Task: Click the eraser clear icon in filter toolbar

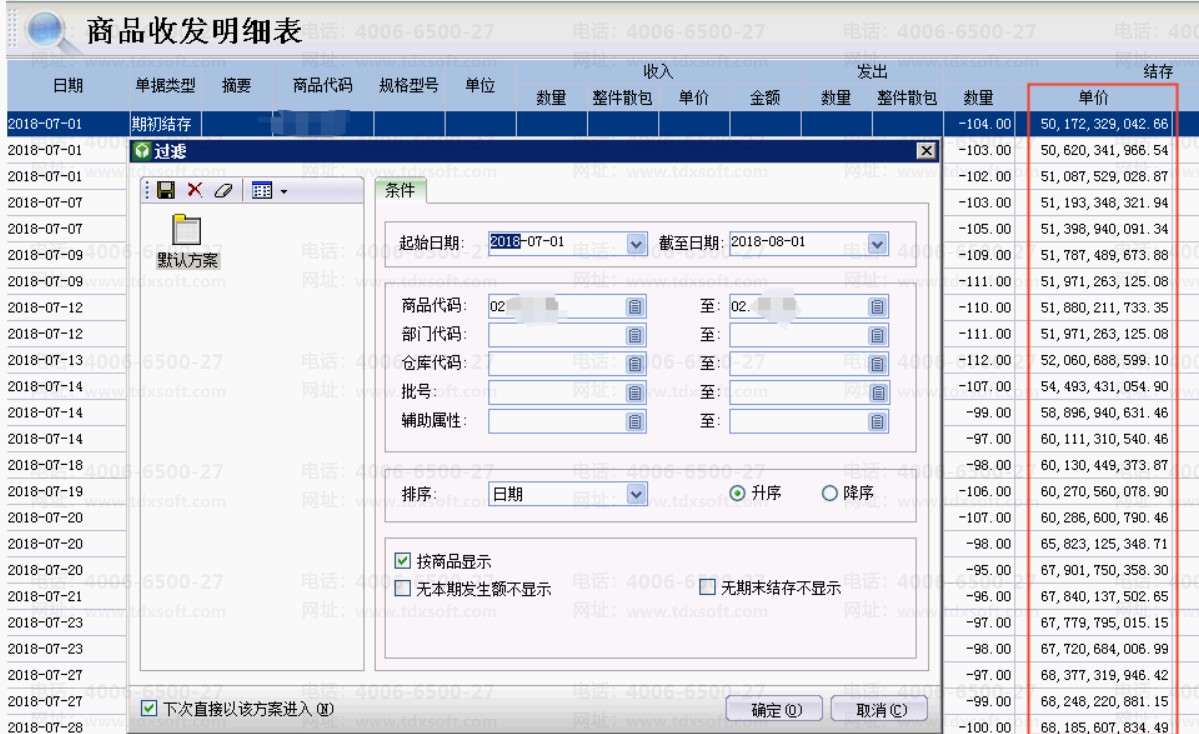Action: coord(223,190)
